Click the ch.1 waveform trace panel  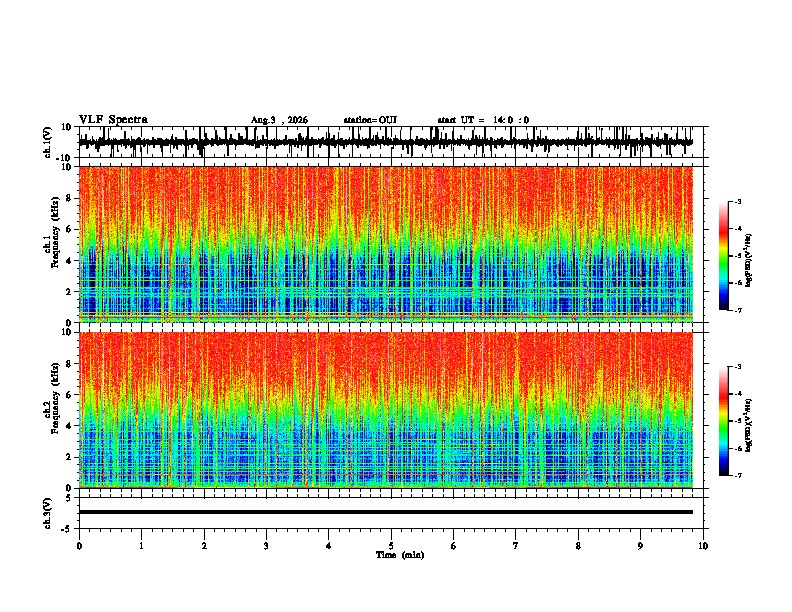click(393, 142)
